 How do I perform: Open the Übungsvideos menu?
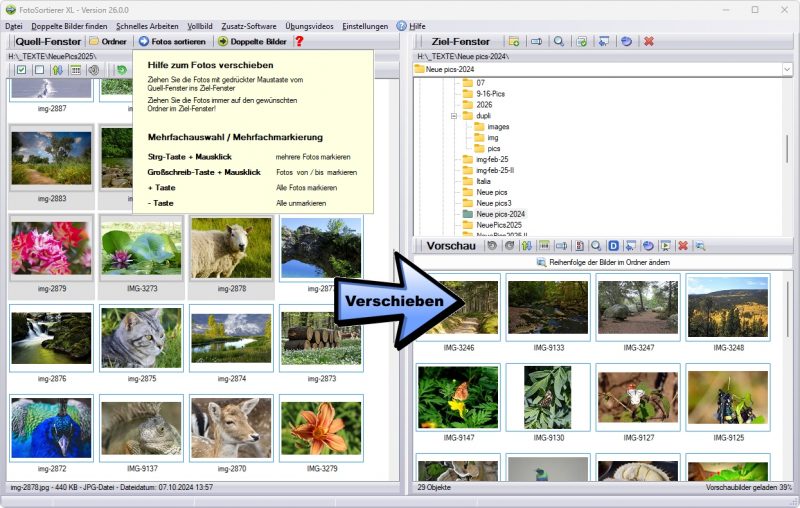click(x=309, y=26)
